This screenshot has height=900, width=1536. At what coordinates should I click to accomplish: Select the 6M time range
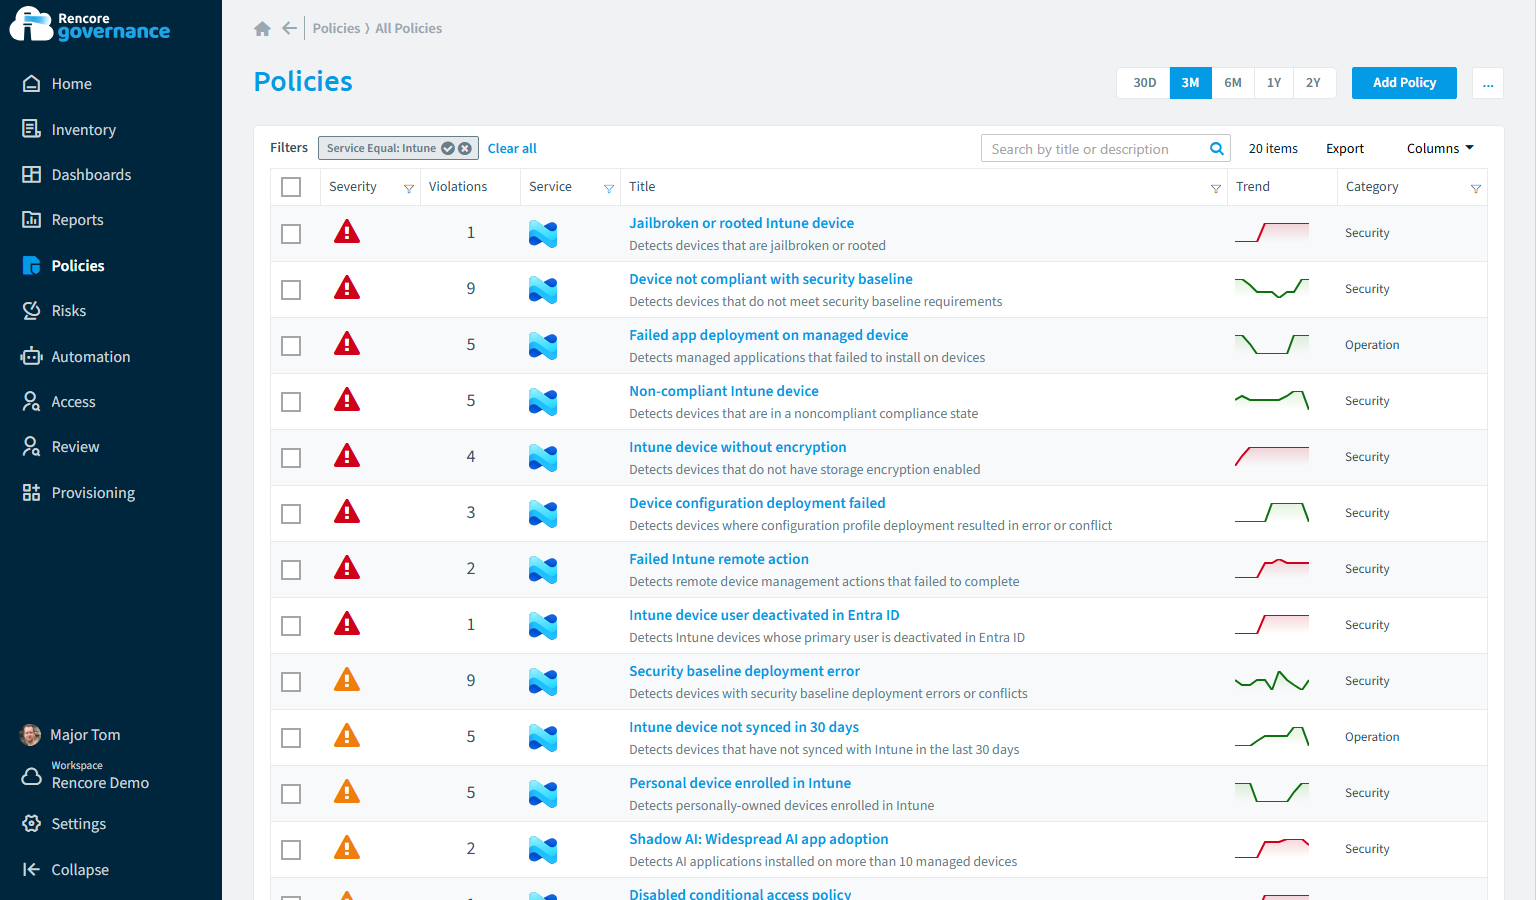coord(1233,83)
